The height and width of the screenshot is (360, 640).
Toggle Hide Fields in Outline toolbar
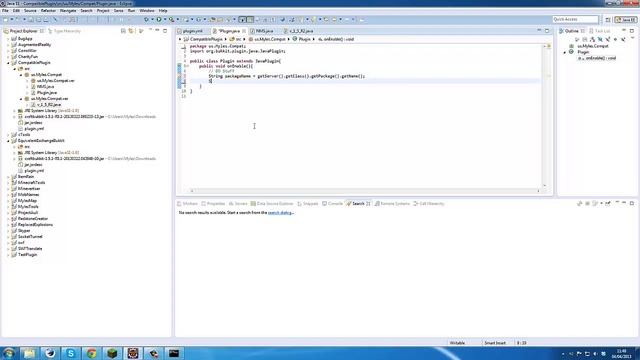(x=600, y=39)
